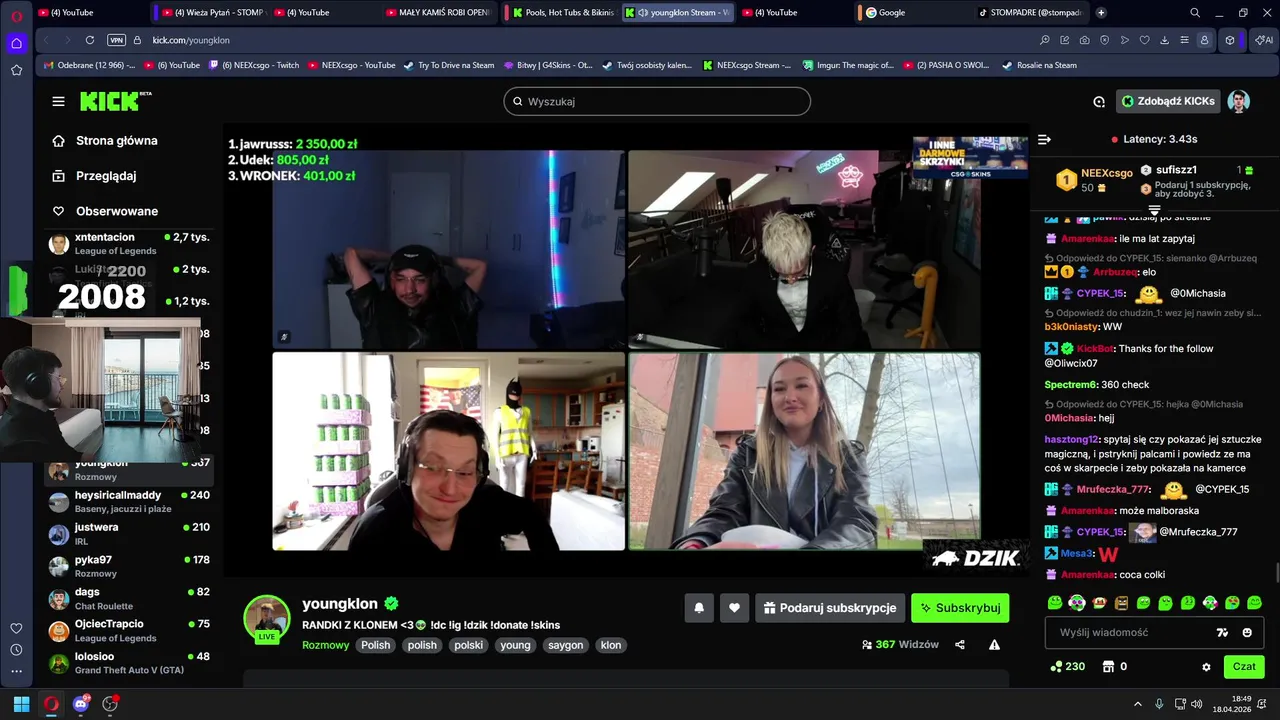This screenshot has width=1280, height=720.
Task: Toggle the follow heart button for youngklon
Action: click(734, 608)
